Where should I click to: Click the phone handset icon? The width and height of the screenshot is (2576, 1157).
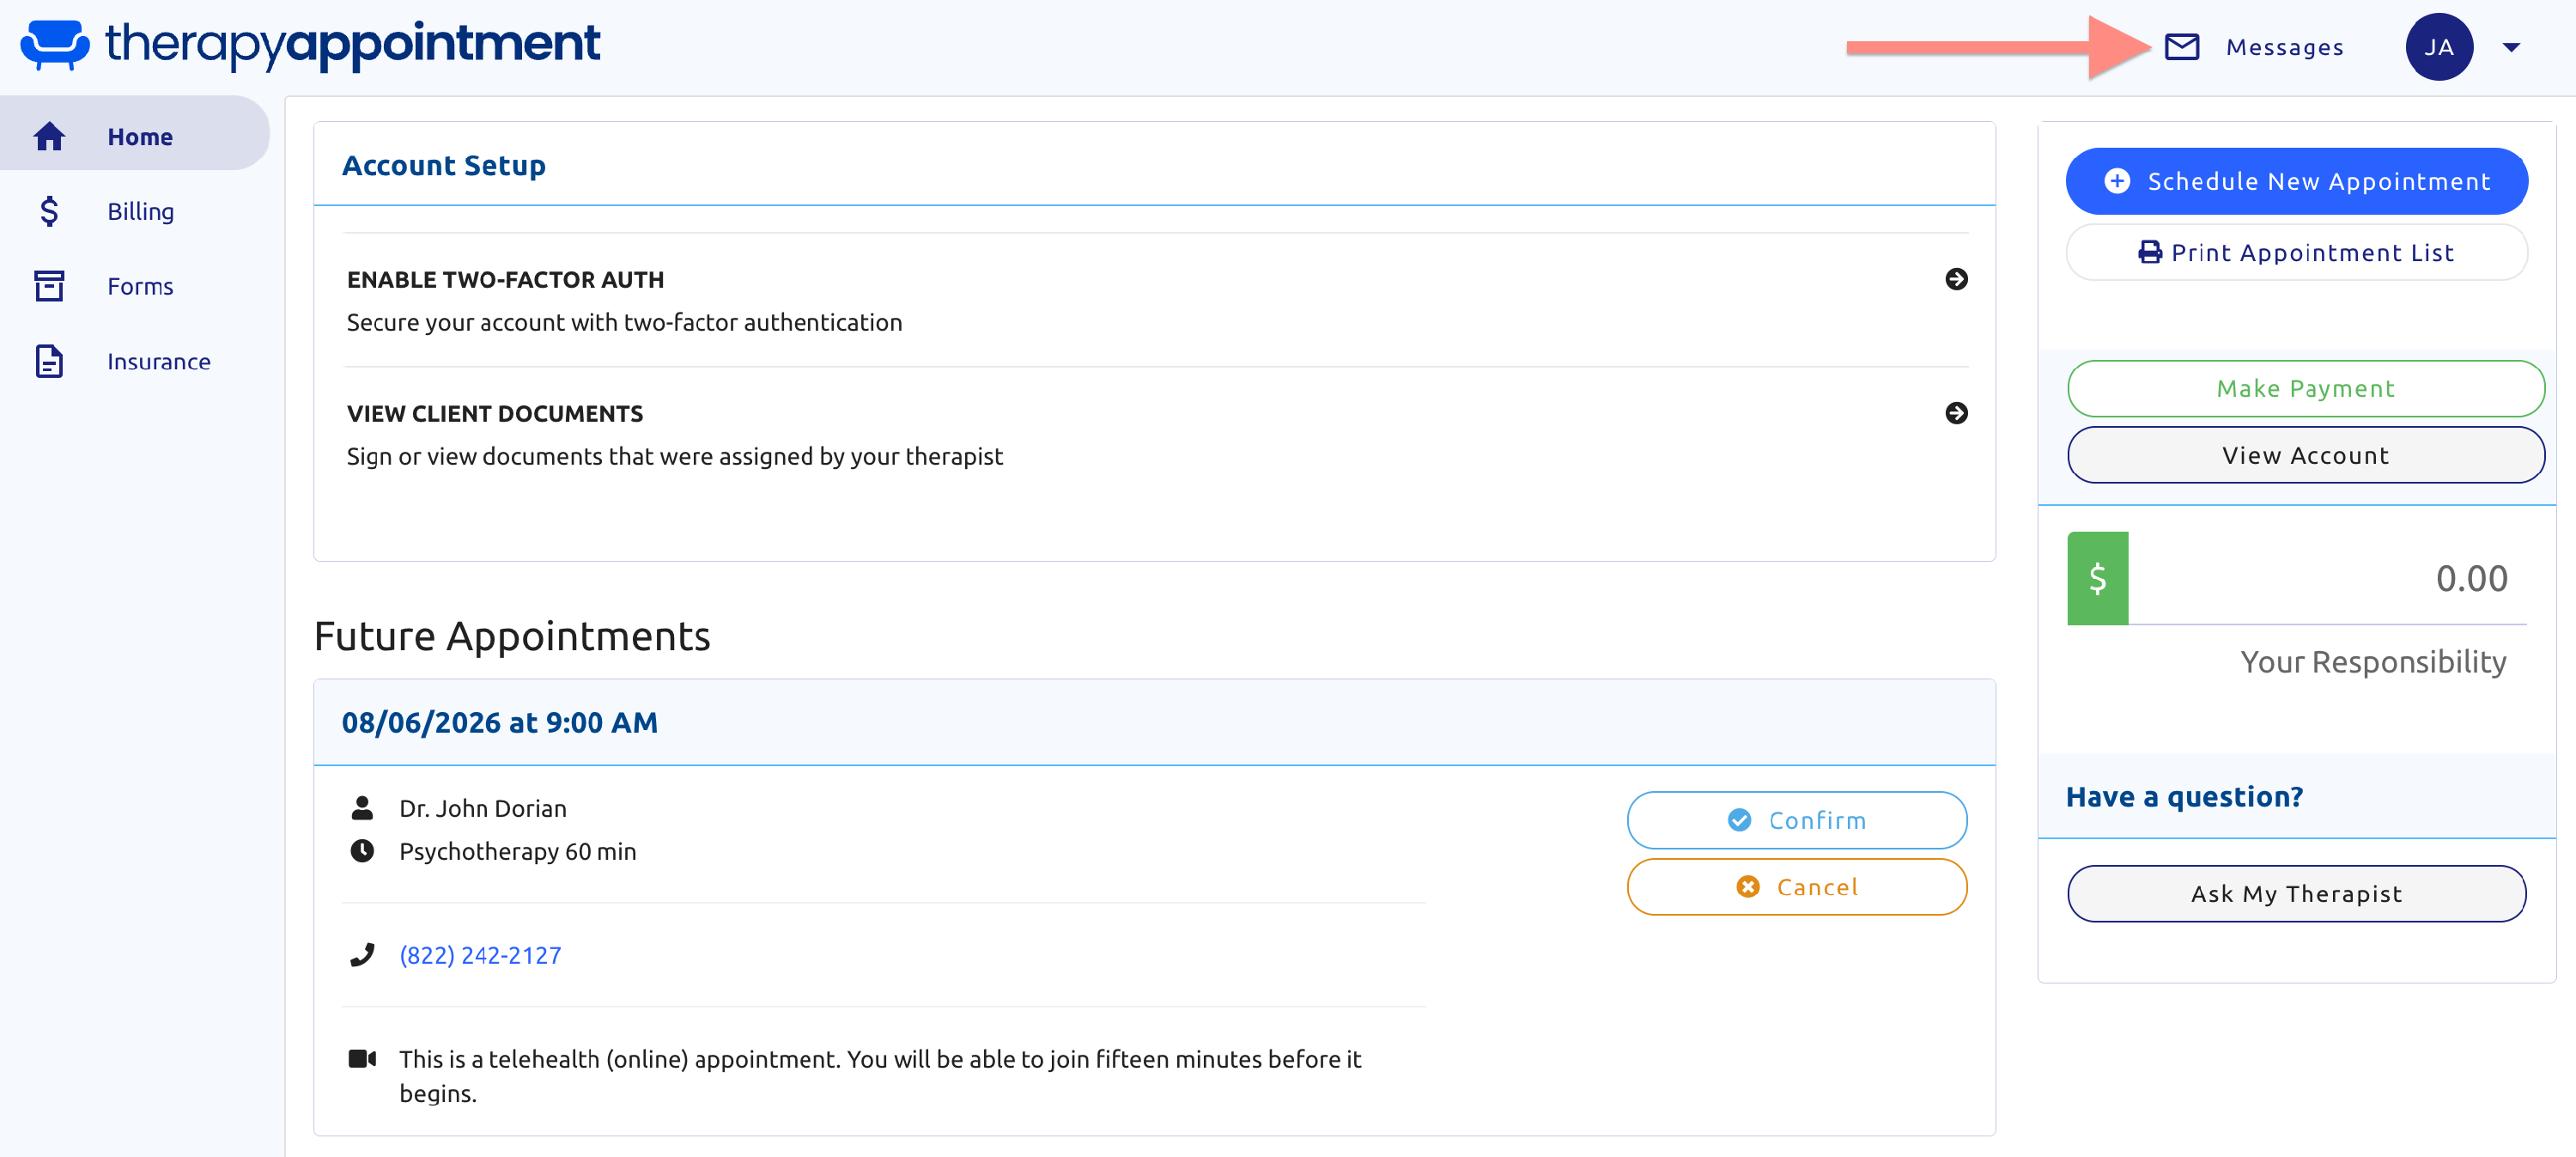click(x=362, y=955)
